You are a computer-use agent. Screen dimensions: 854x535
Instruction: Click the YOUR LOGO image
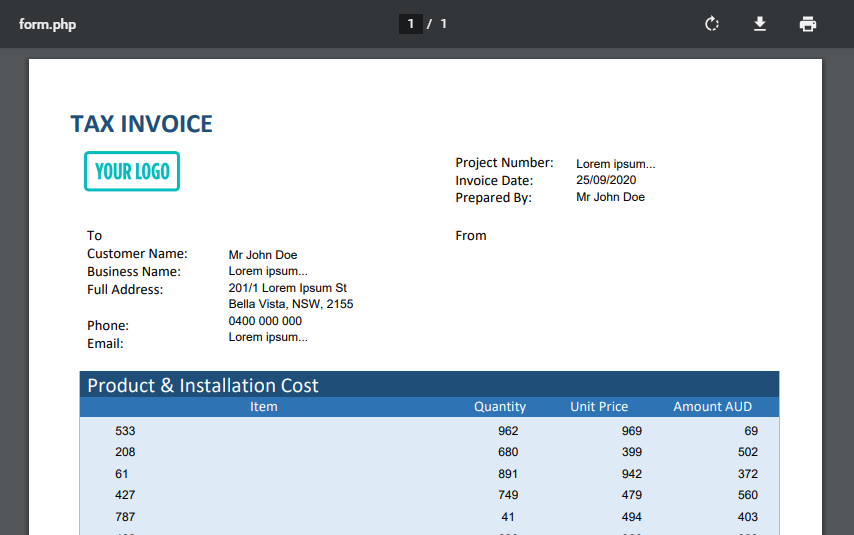pos(132,171)
